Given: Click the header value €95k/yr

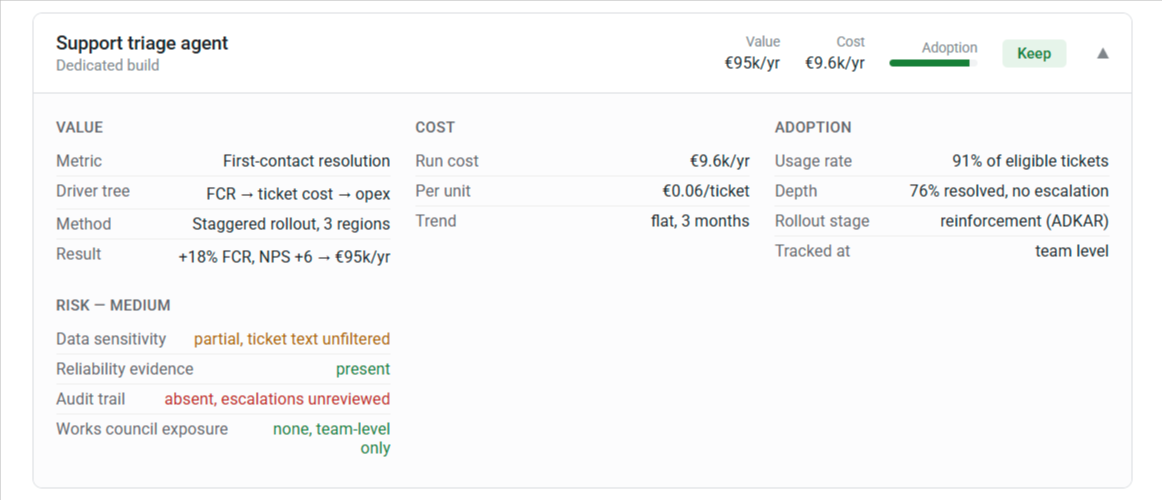Looking at the screenshot, I should click(752, 62).
